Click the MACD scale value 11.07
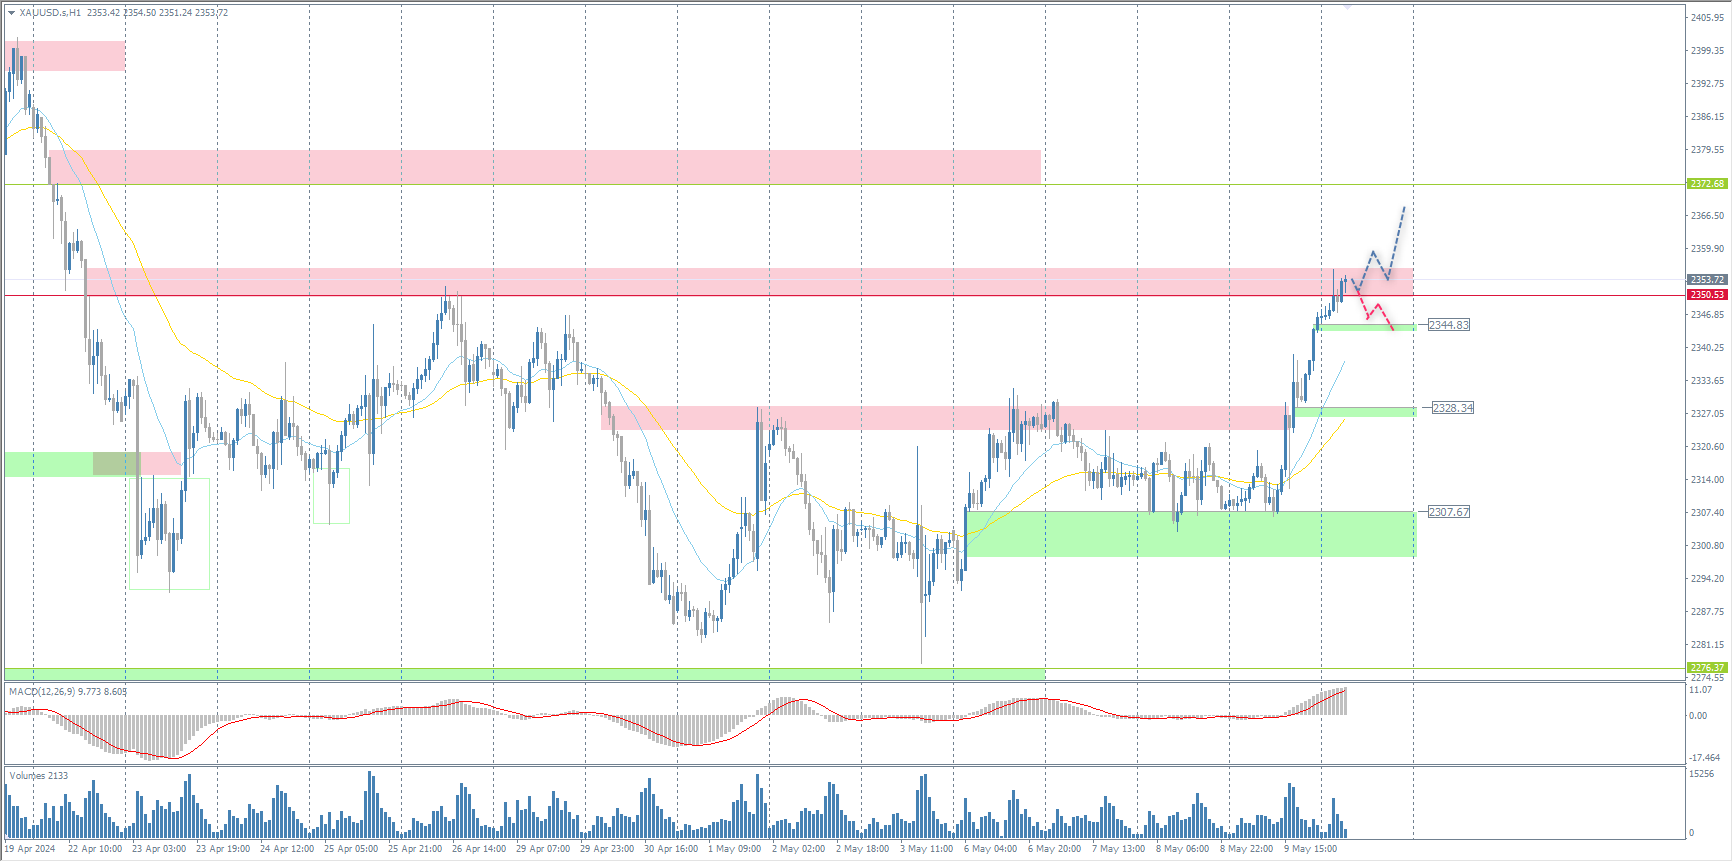The height and width of the screenshot is (862, 1733). click(1700, 690)
